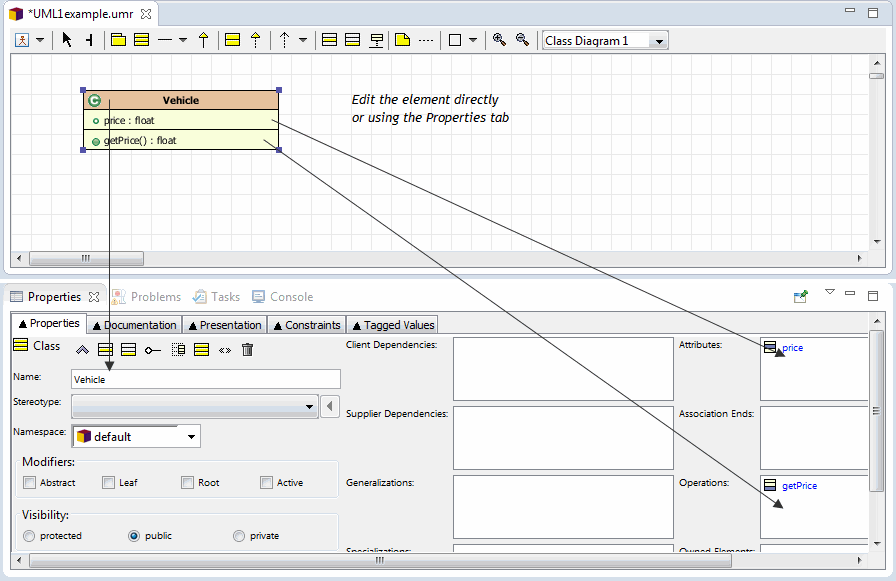Click the trash delete icon in Properties
Screen dimensions: 896x581
point(248,350)
